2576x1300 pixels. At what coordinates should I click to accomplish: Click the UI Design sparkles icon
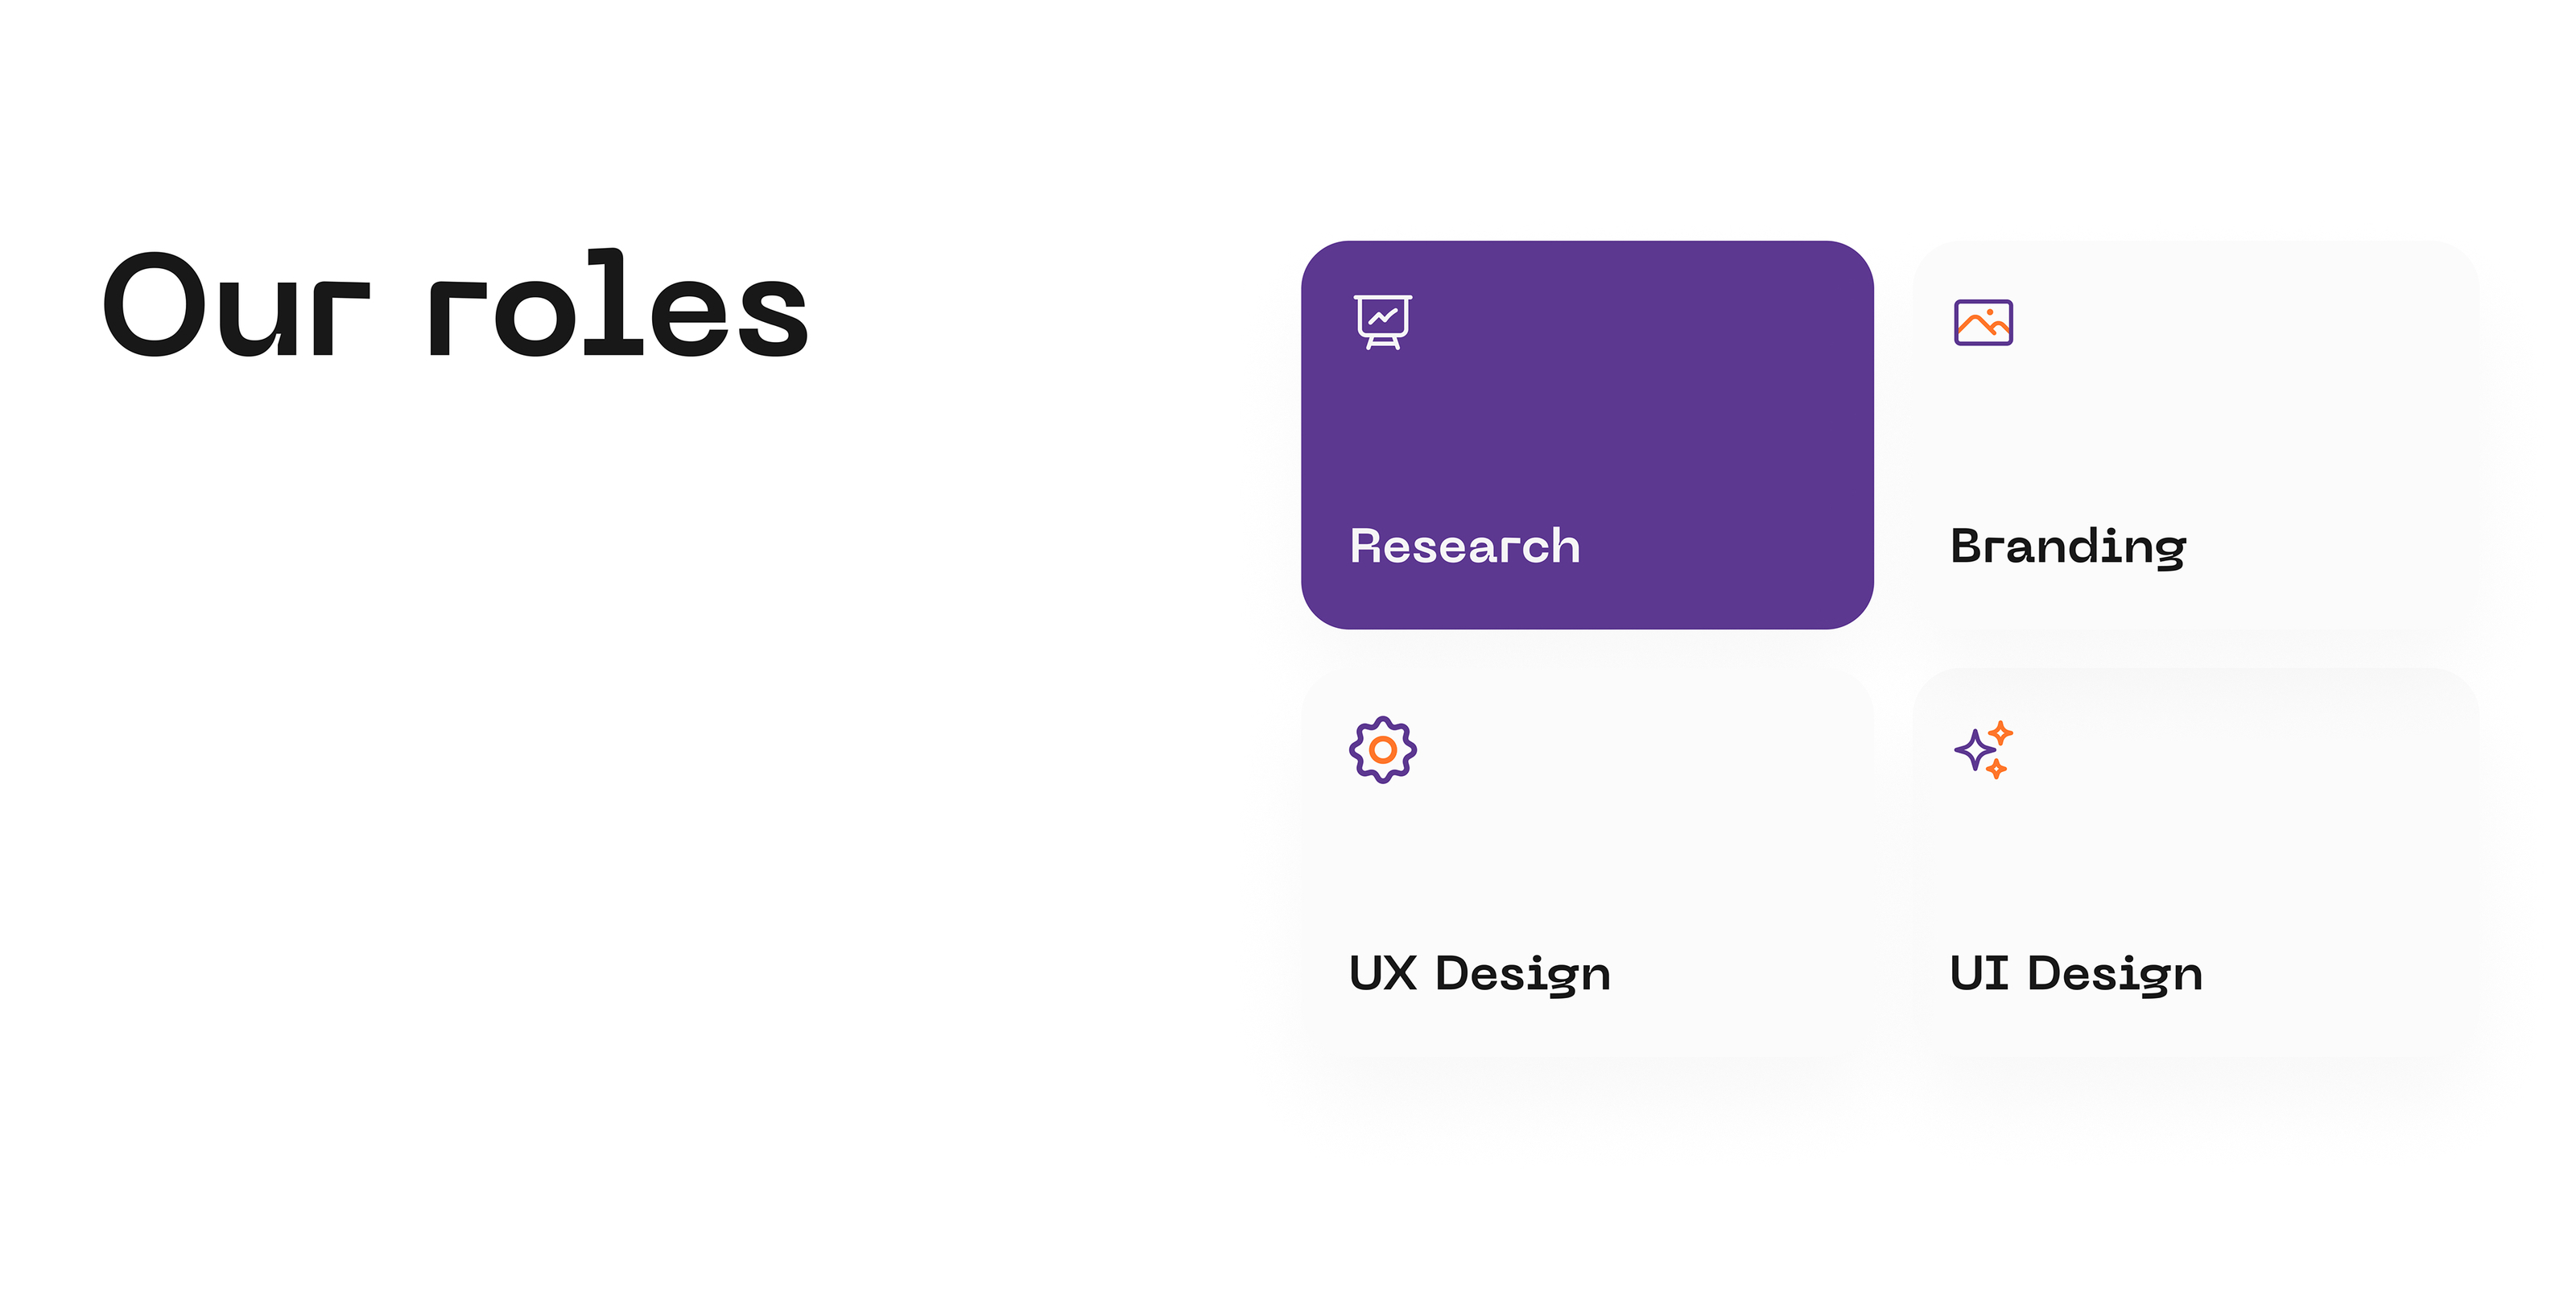1983,750
